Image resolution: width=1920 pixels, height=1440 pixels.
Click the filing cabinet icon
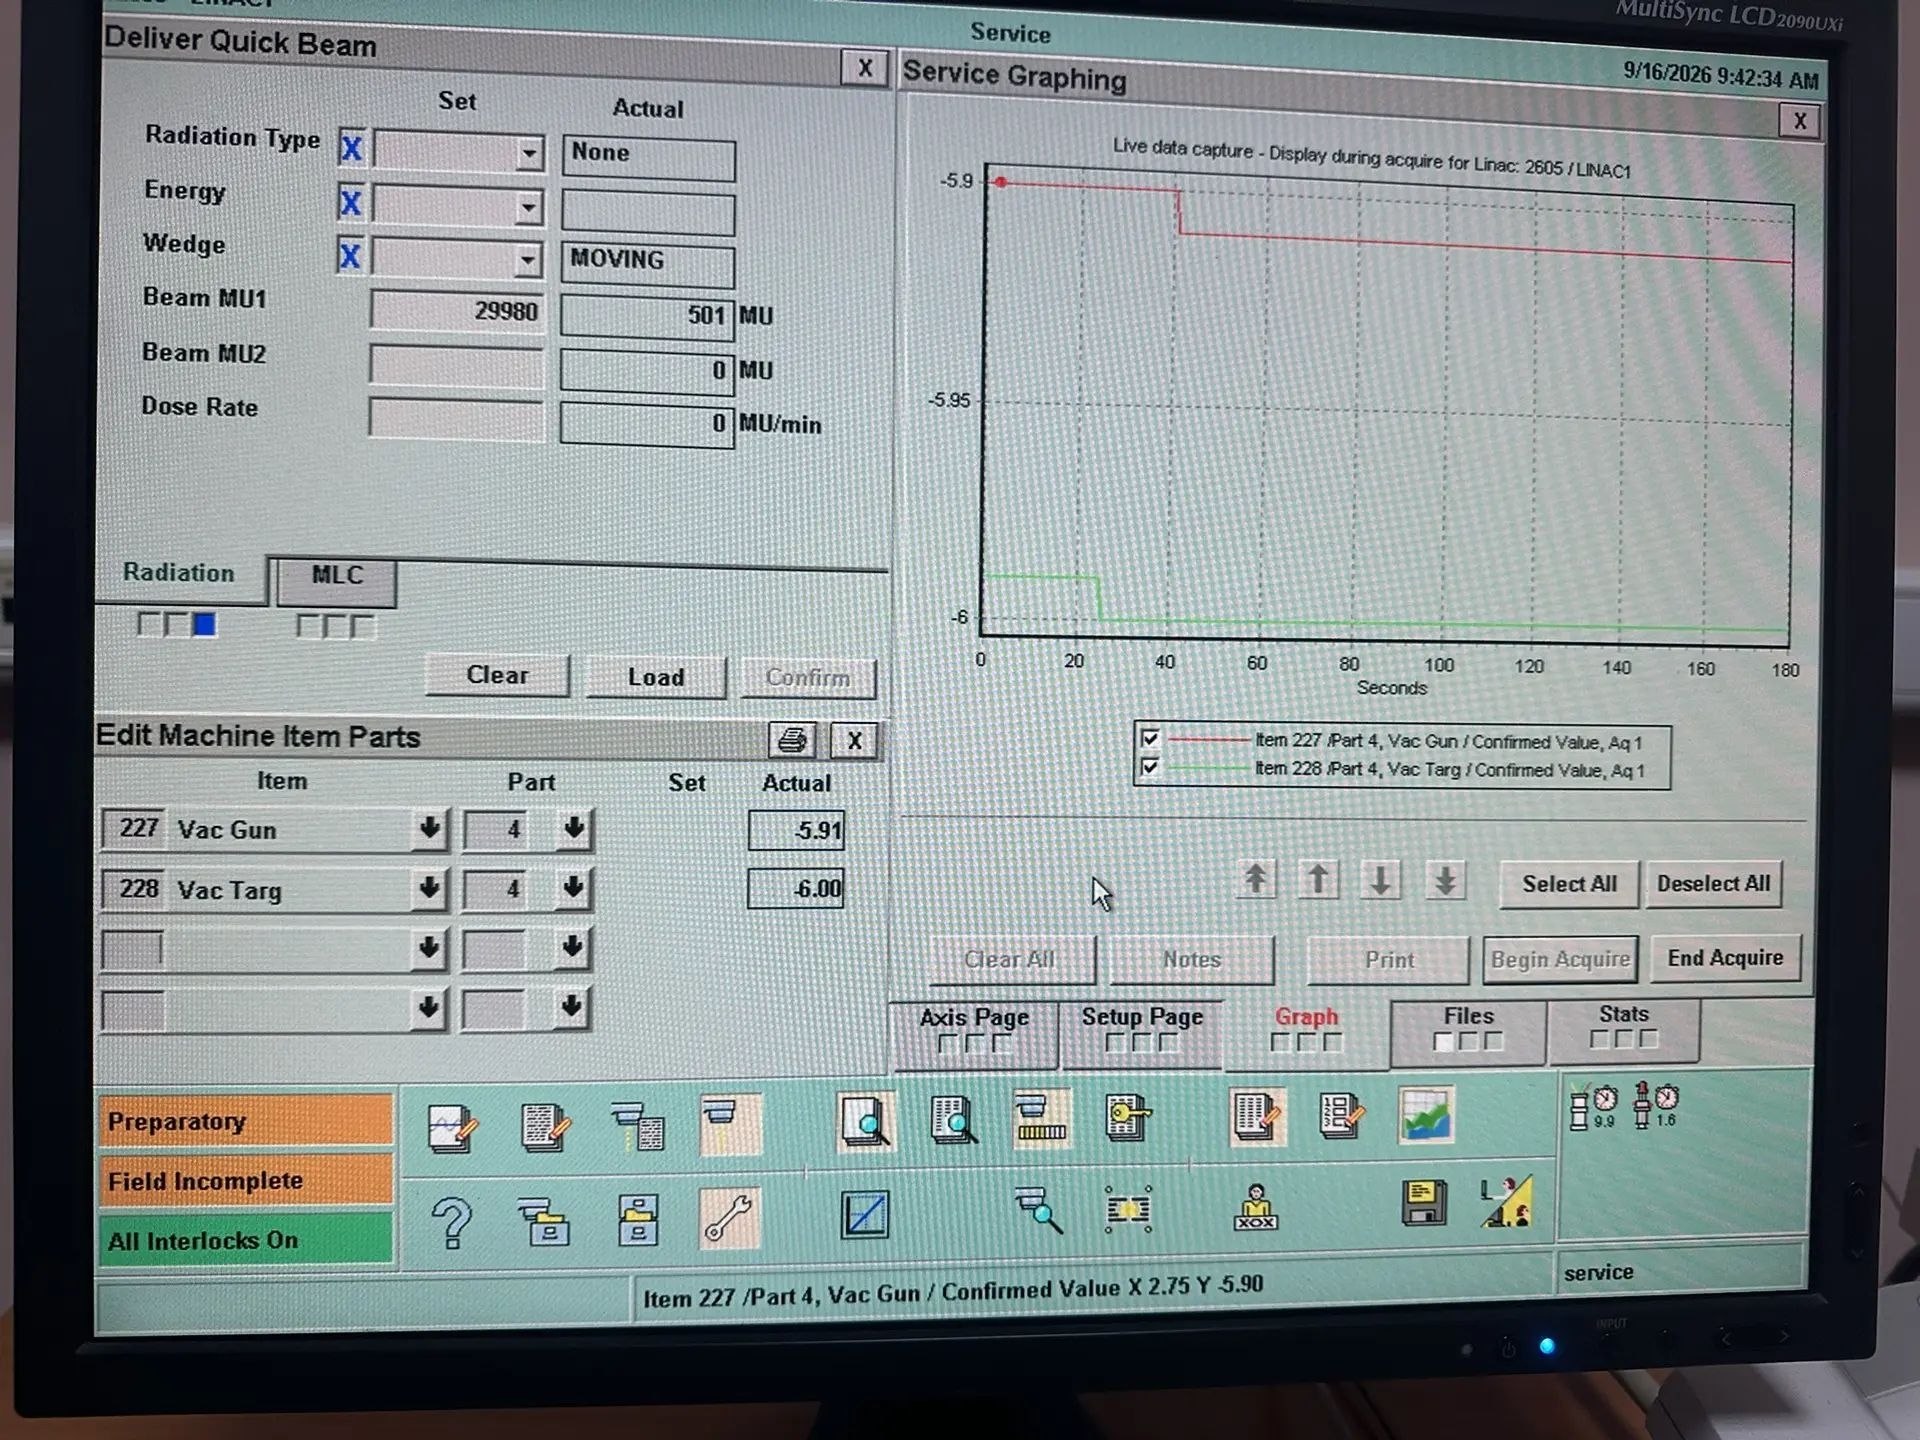click(x=638, y=1219)
